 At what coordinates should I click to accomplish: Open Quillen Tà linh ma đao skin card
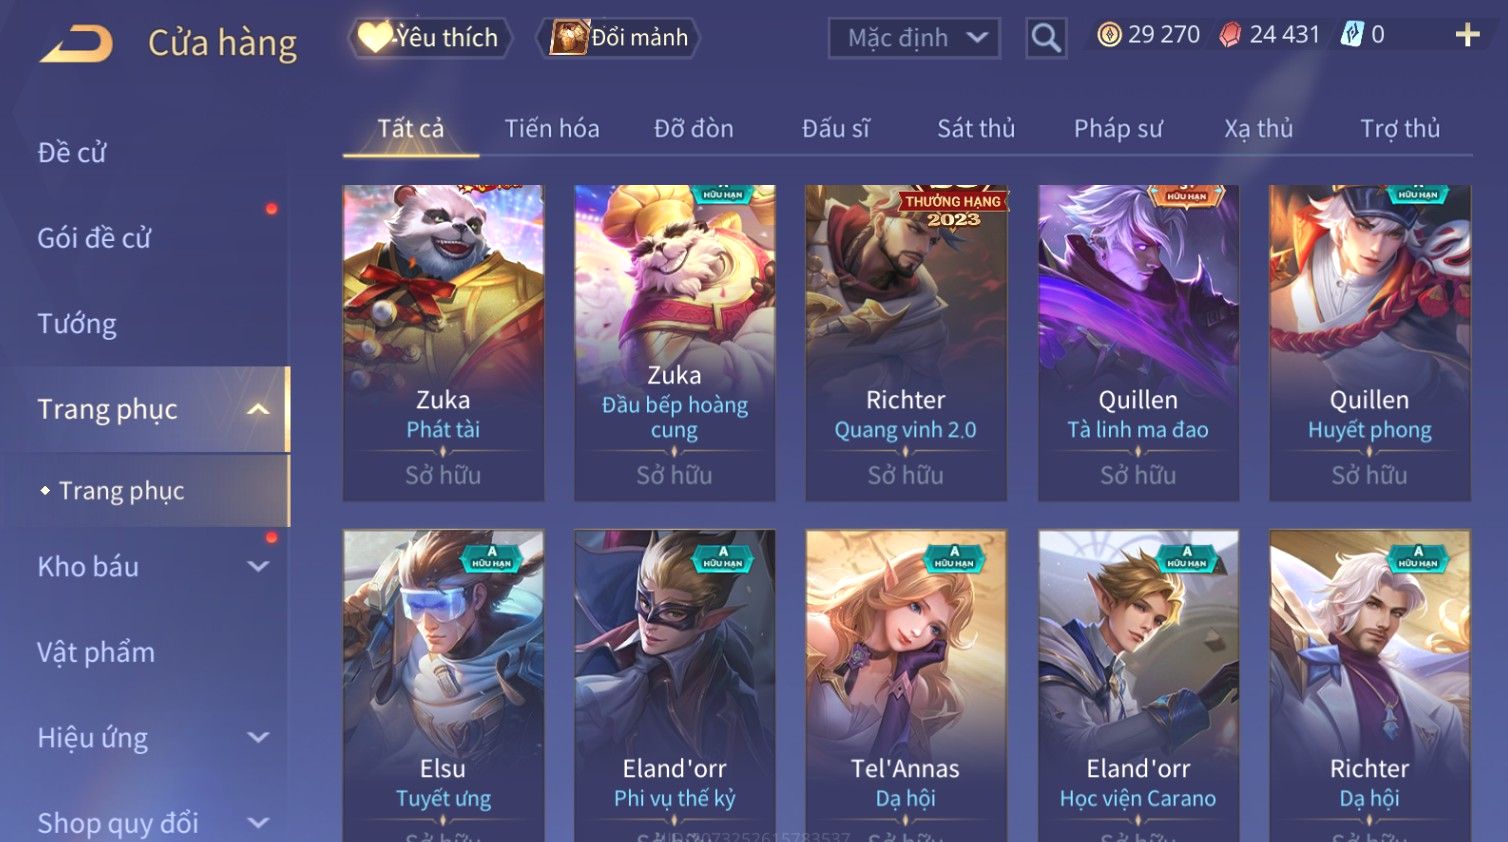pos(1138,343)
